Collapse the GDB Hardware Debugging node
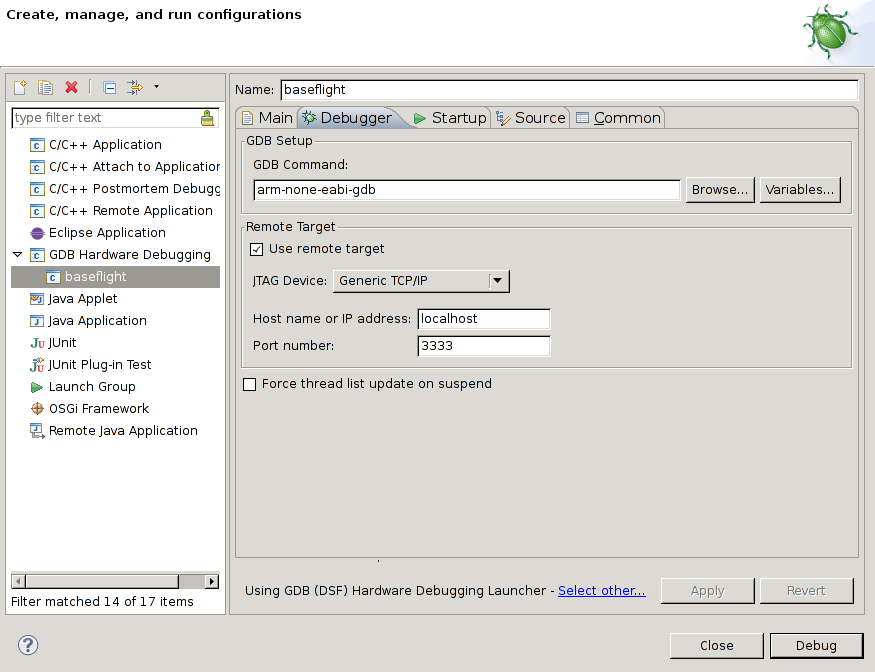 (17, 255)
